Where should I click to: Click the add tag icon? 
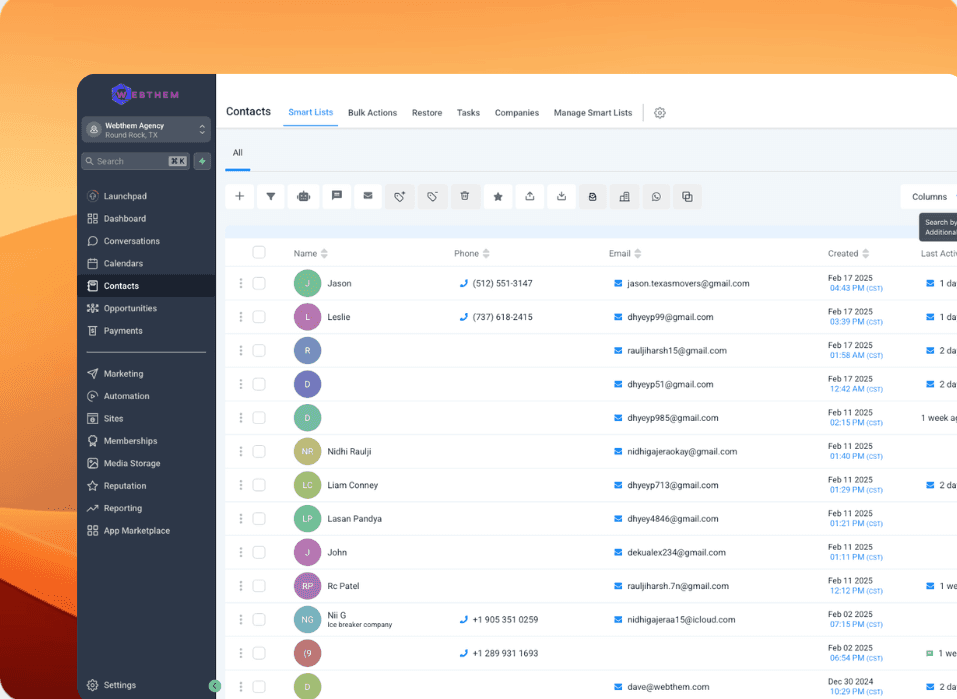click(x=400, y=197)
